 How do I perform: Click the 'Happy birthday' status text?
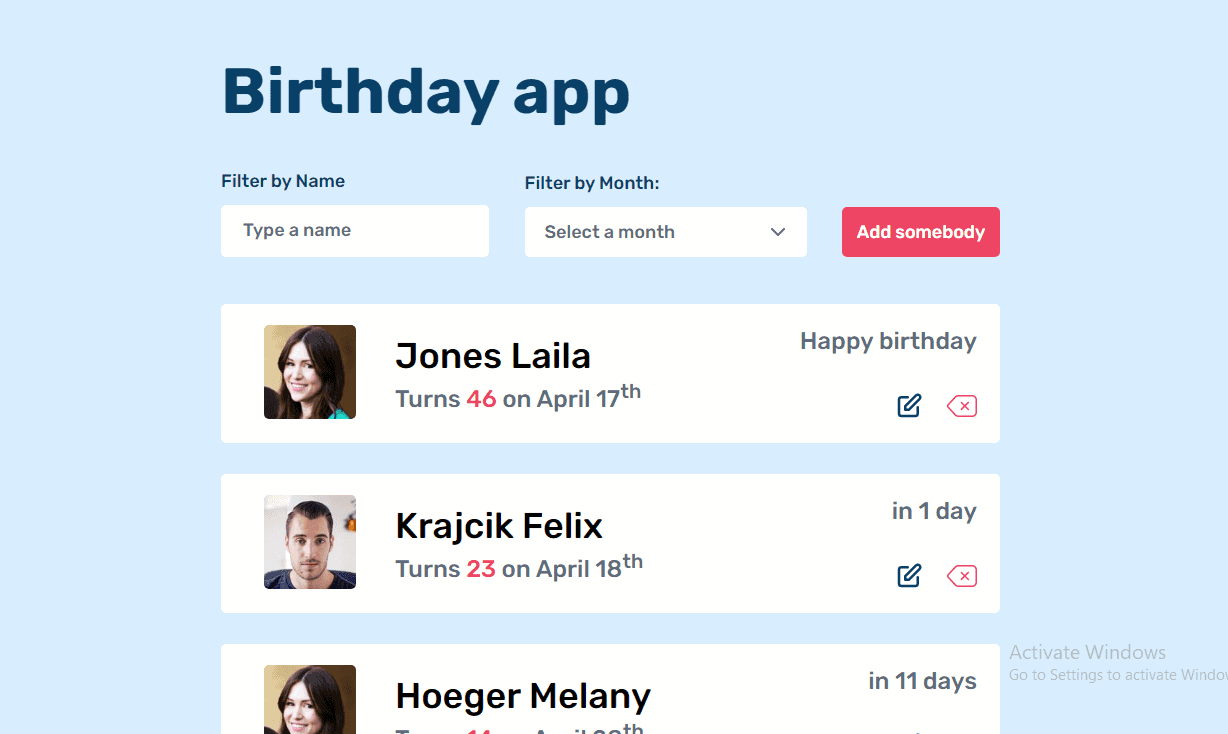pyautogui.click(x=888, y=341)
